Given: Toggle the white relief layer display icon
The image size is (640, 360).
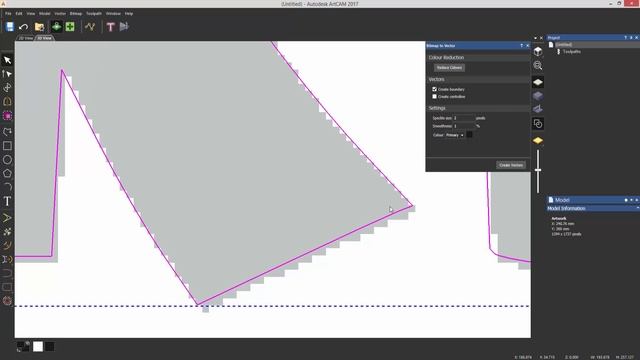Looking at the screenshot, I should point(538,82).
